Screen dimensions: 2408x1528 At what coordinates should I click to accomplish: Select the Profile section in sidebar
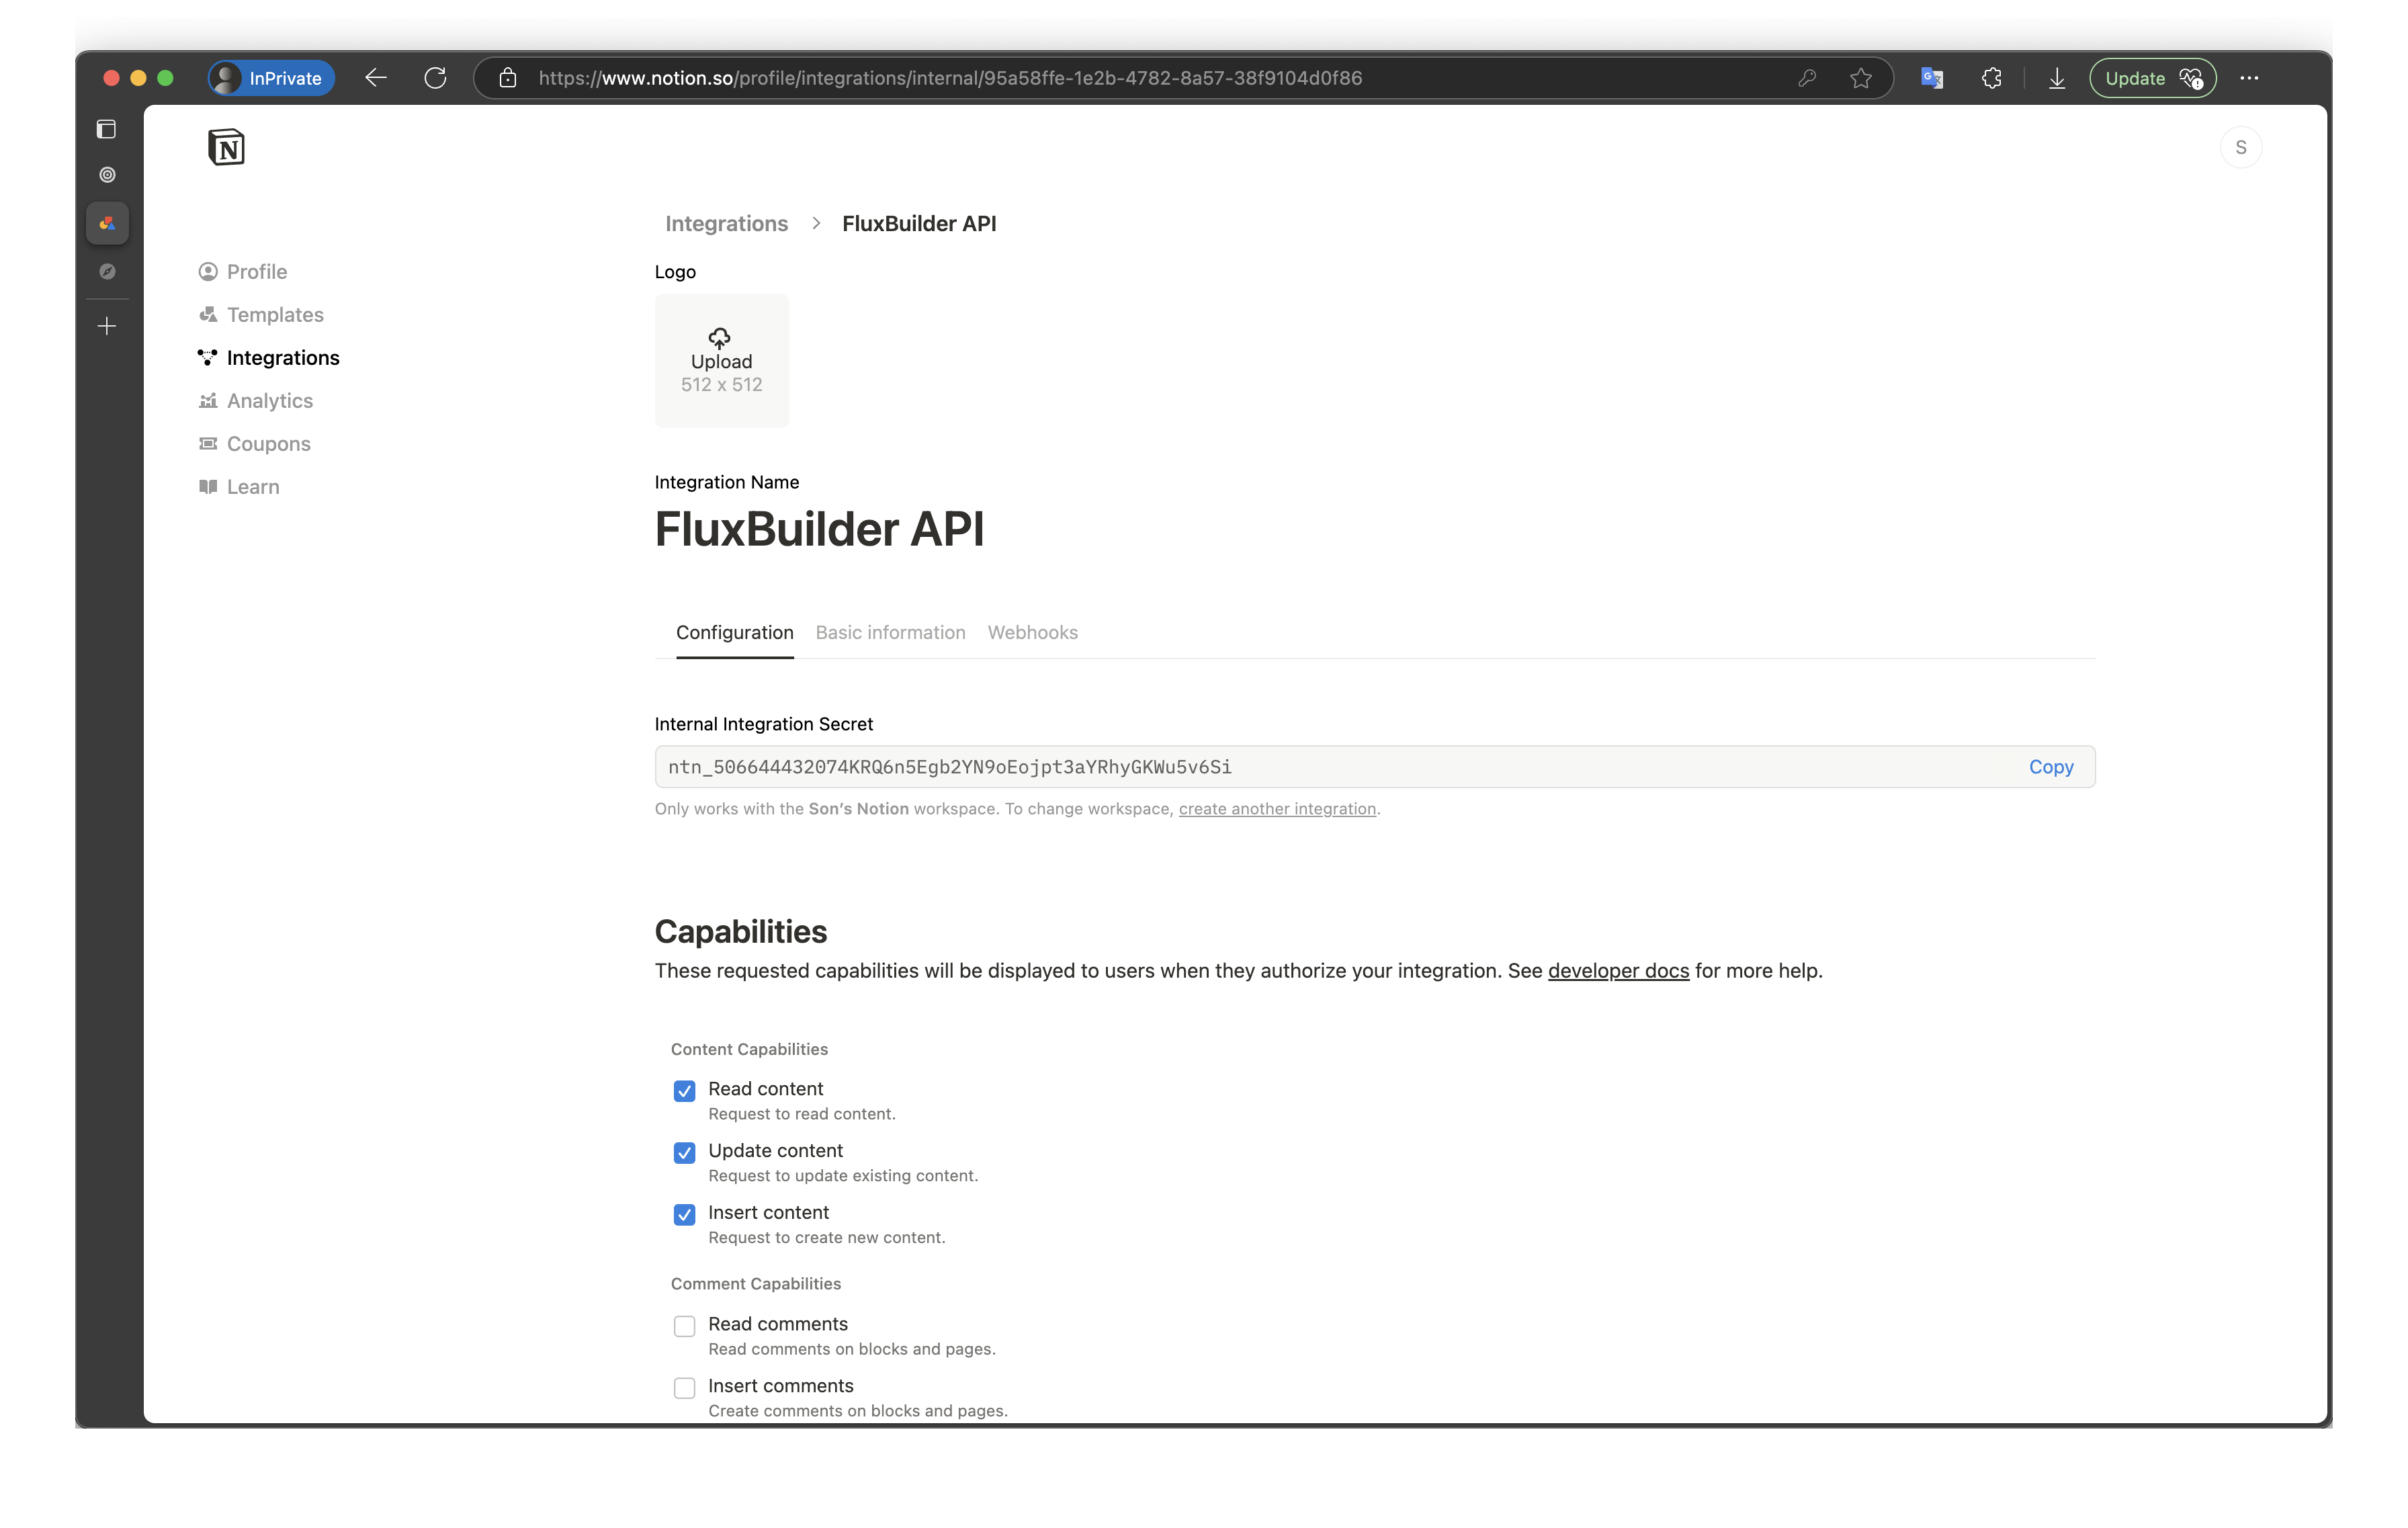point(256,271)
